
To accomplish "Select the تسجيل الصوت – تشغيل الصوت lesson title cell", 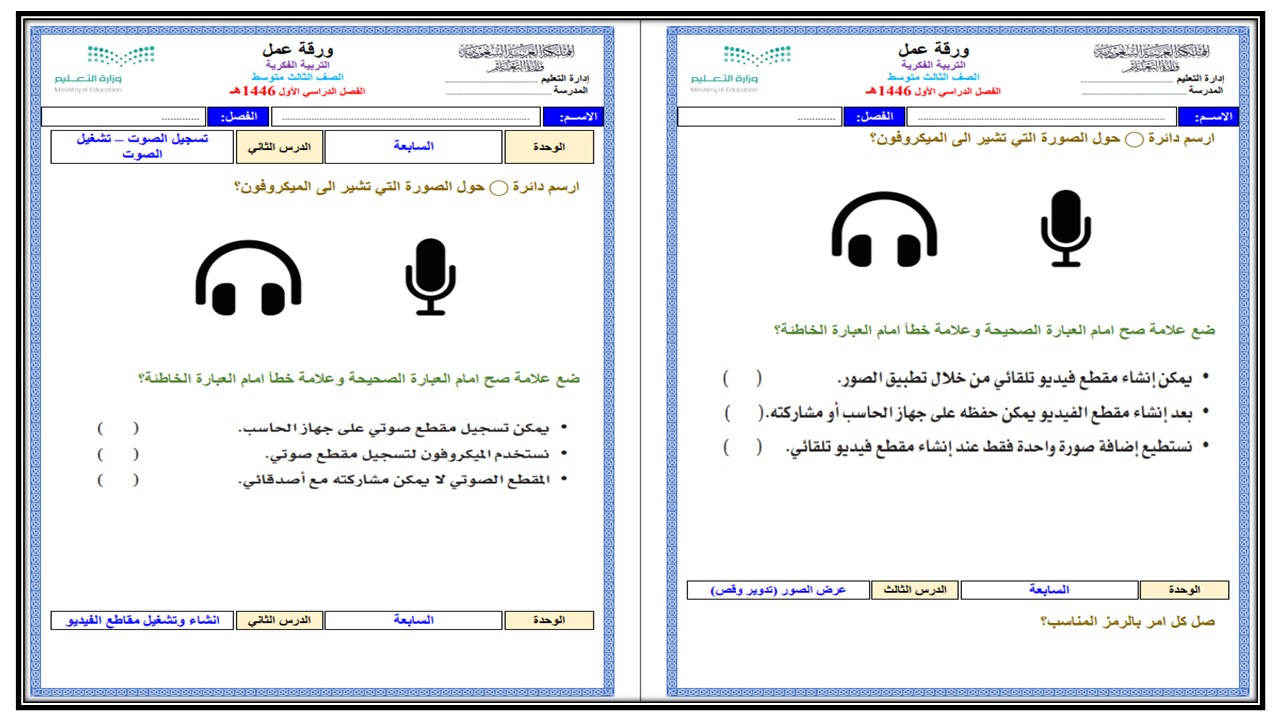I will coord(142,147).
